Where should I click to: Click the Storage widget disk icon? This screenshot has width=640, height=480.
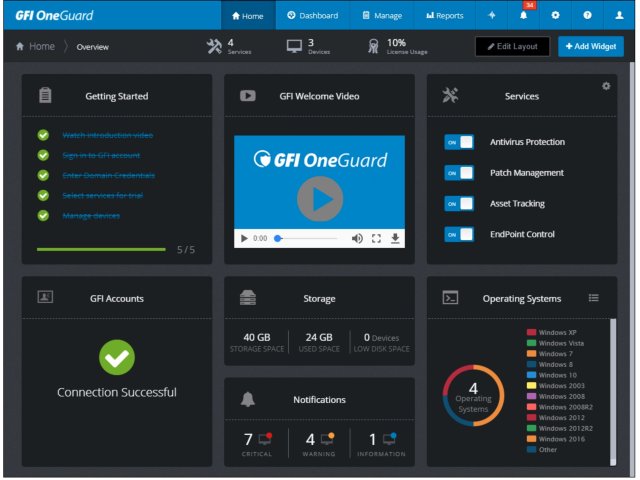coord(248,298)
